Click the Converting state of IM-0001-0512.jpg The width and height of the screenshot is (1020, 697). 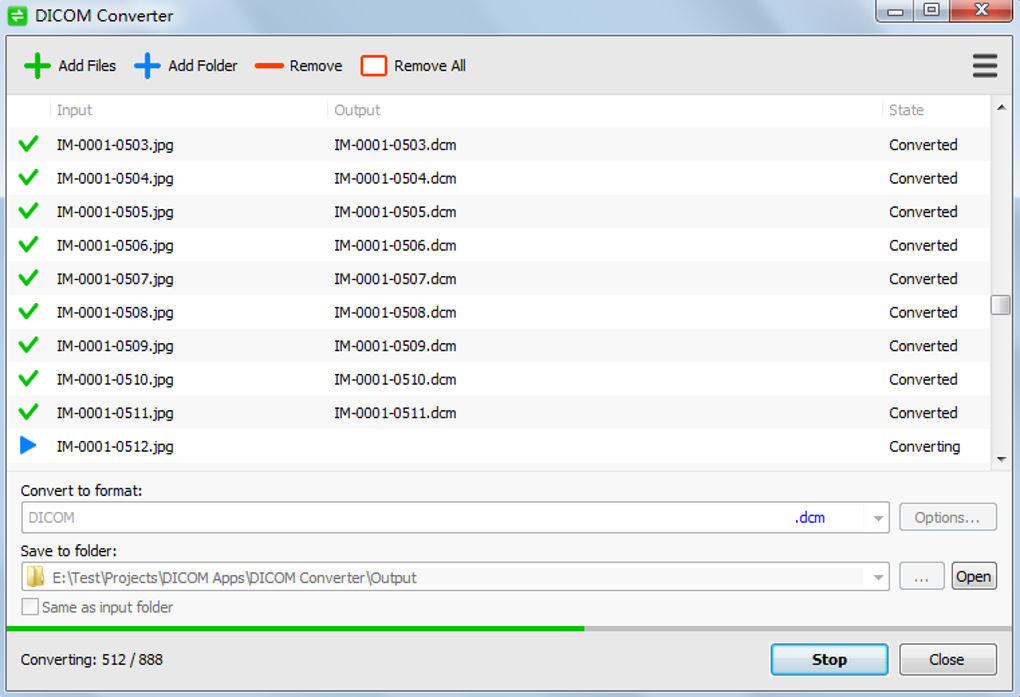pos(924,446)
